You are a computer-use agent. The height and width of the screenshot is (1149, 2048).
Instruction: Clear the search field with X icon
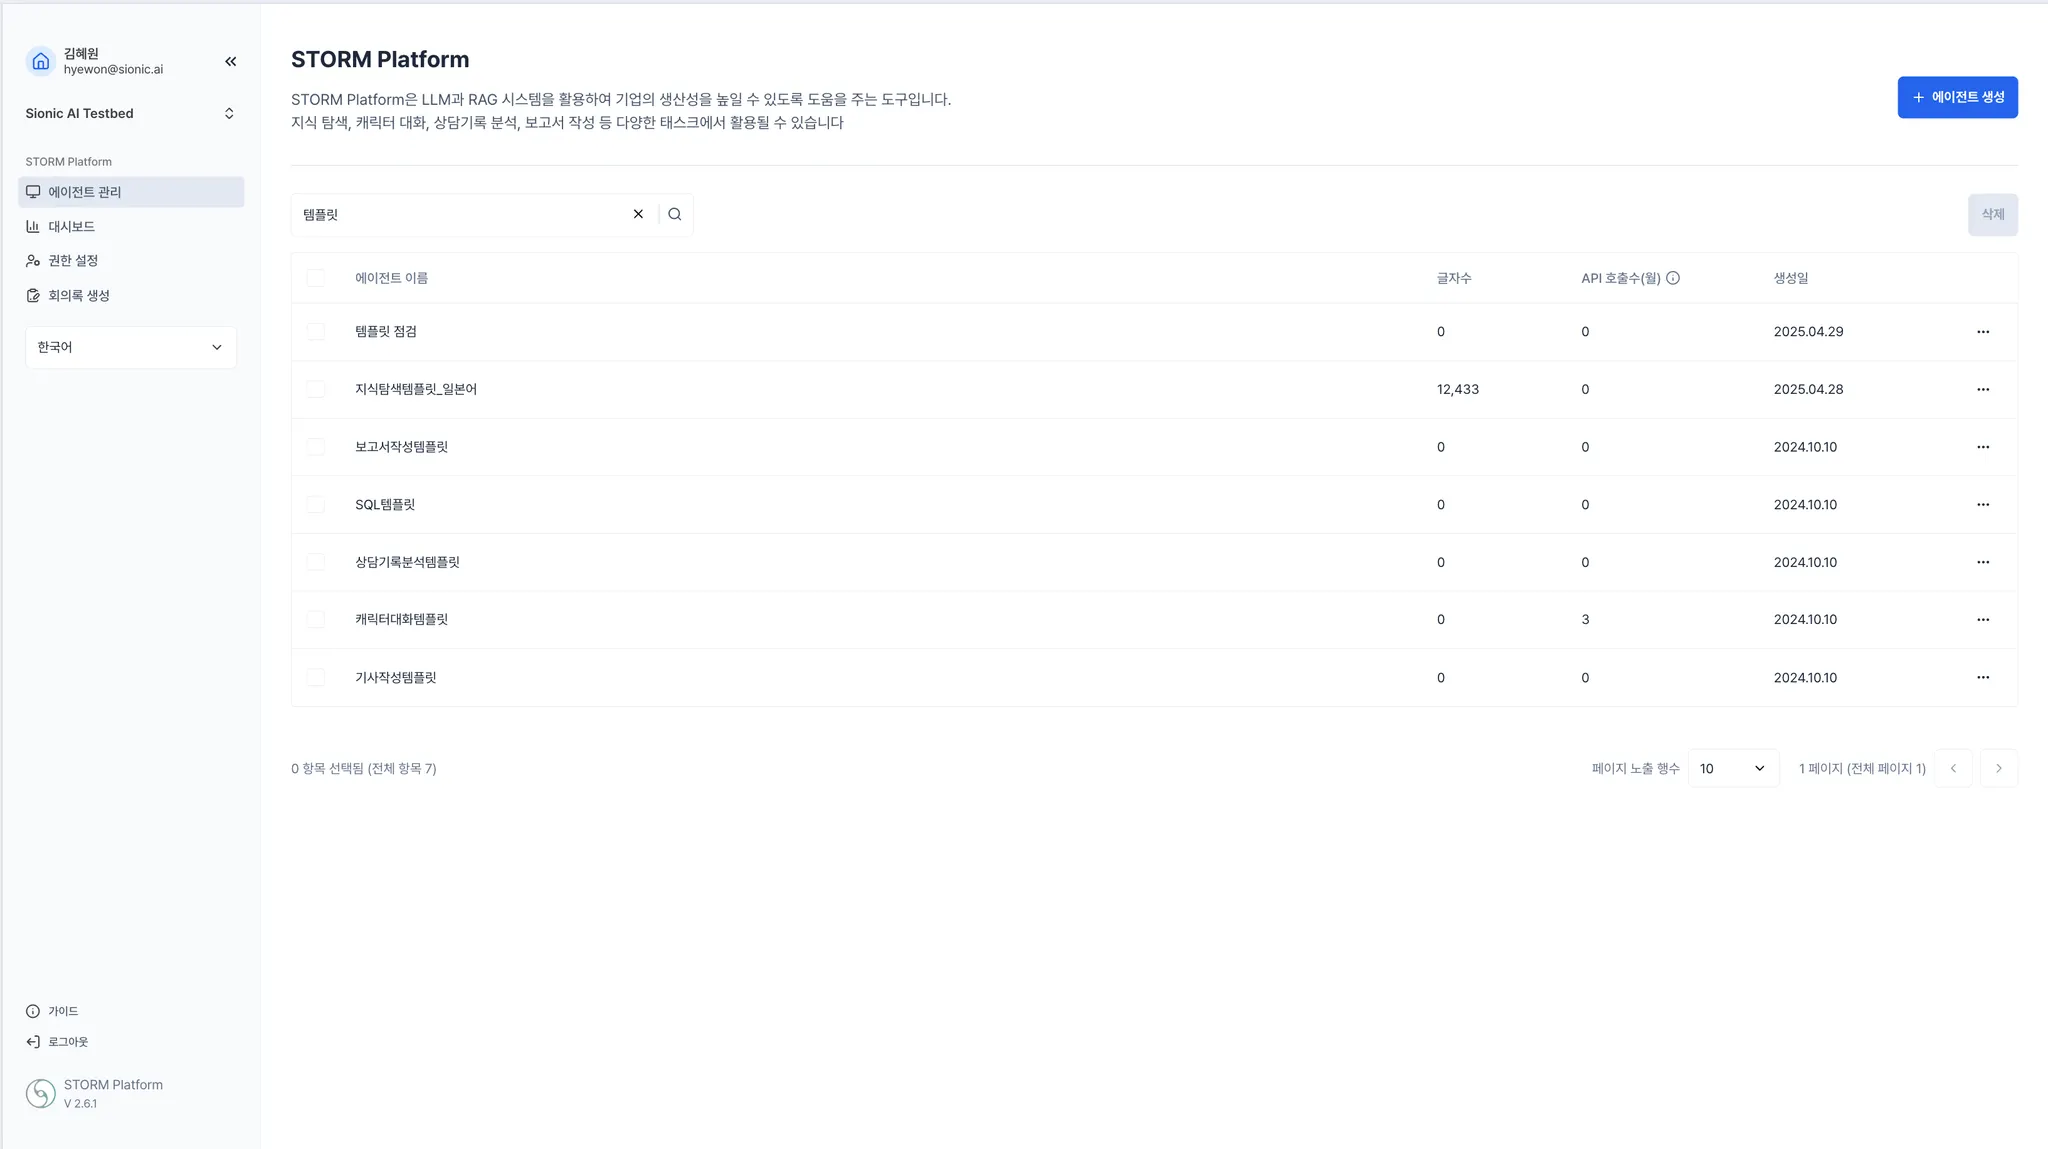(638, 214)
